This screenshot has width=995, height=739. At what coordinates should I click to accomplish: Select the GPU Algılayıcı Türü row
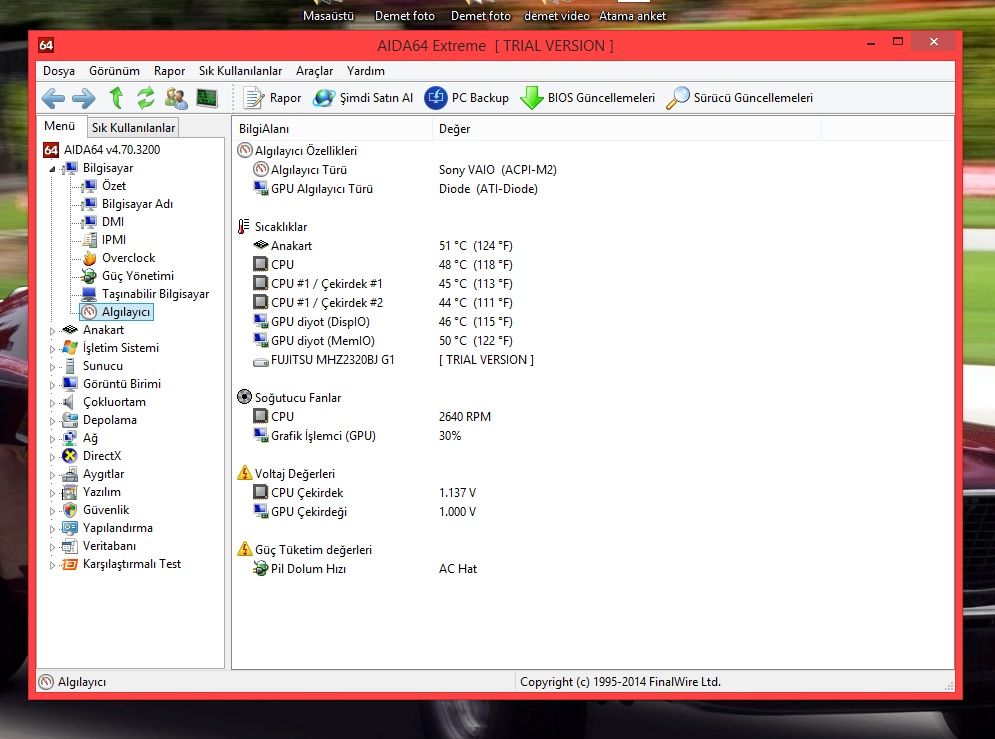point(593,189)
